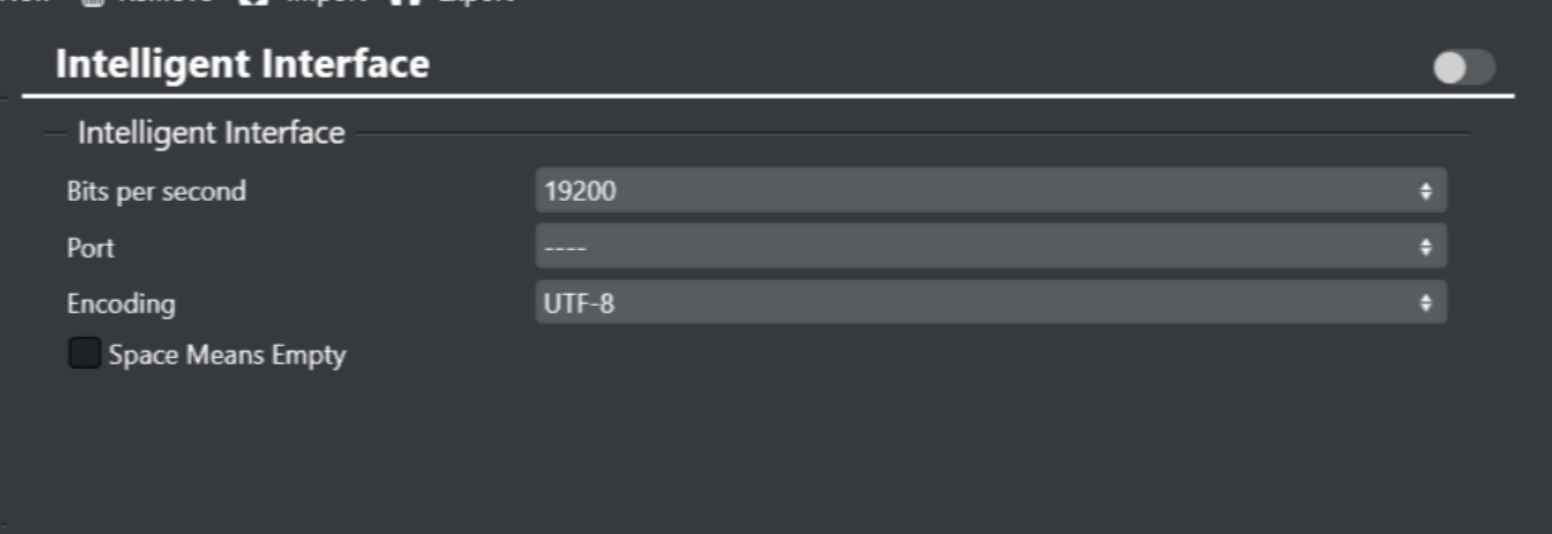Open the Port dropdown

pyautogui.click(x=990, y=246)
